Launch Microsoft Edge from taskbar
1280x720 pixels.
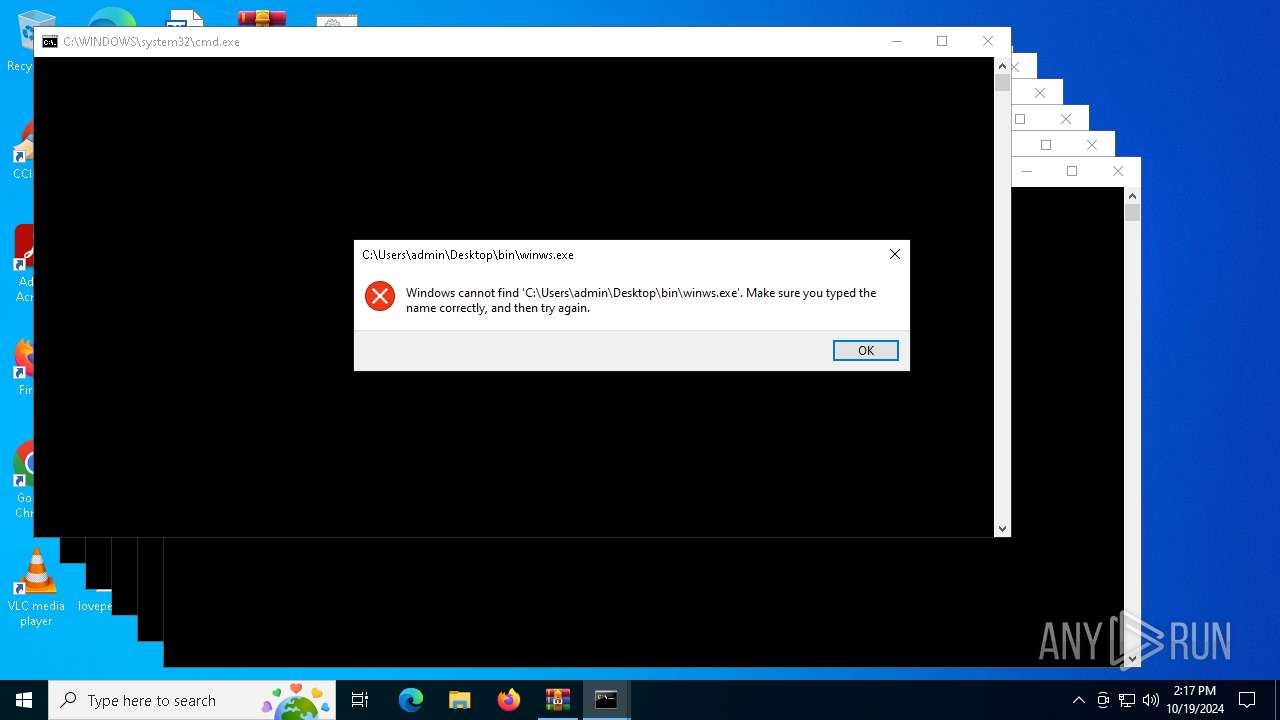click(x=411, y=700)
